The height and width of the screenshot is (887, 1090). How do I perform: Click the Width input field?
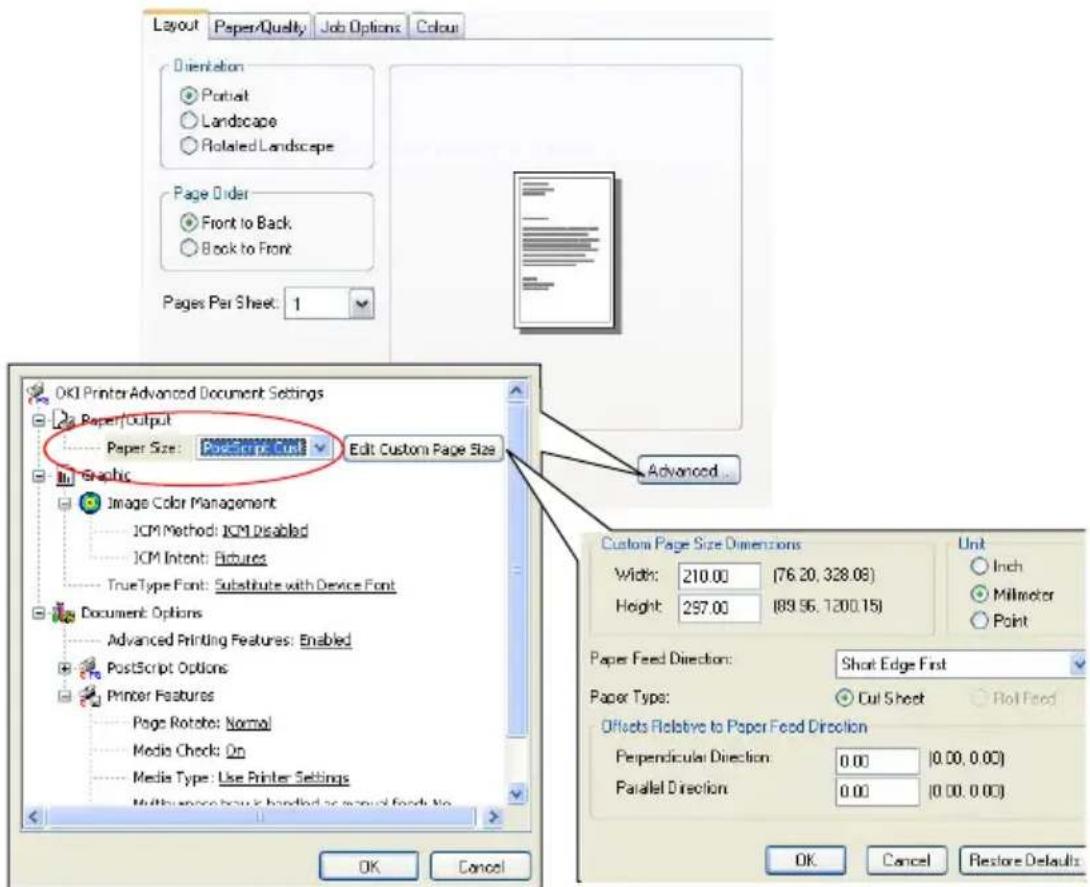[719, 576]
